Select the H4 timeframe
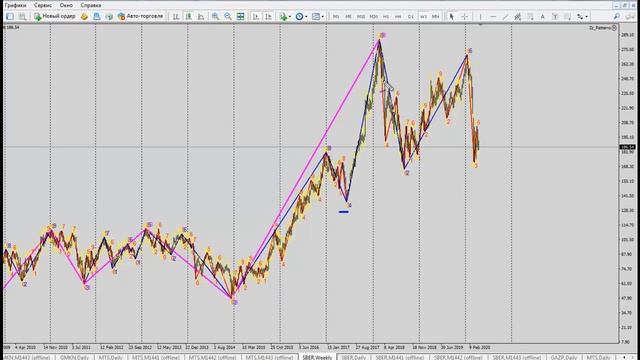Viewport: 640px width, 360px height. click(398, 16)
